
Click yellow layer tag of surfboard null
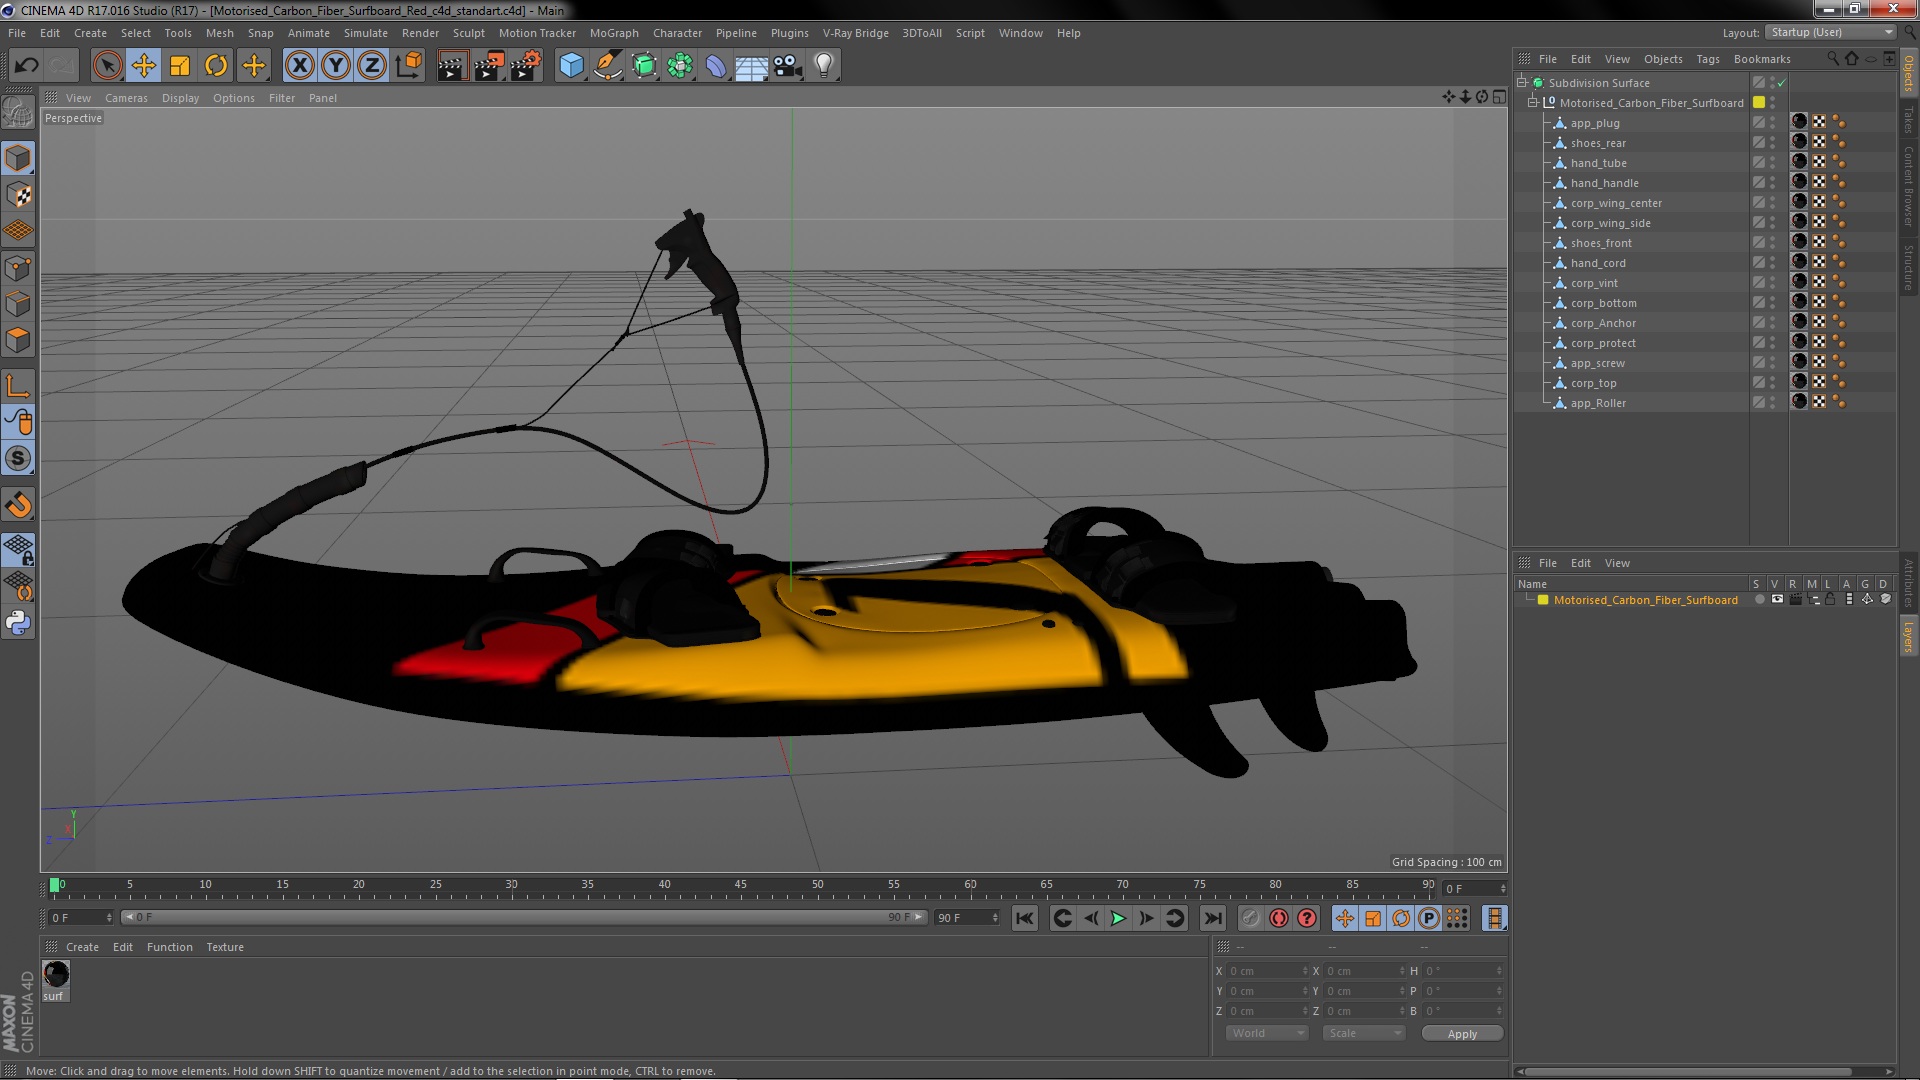(x=1759, y=103)
